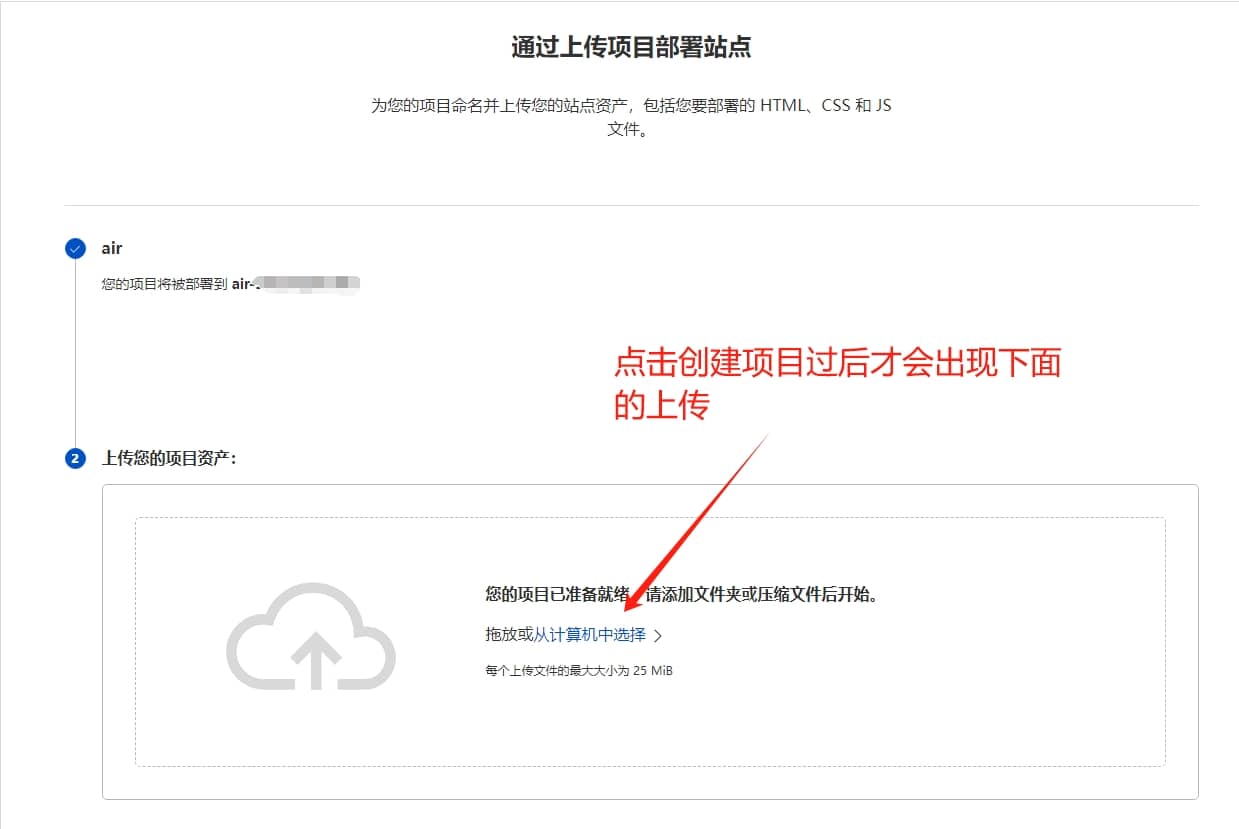This screenshot has width=1239, height=829.
Task: Click the chevron after 从计算机中选择
Action: (x=658, y=636)
